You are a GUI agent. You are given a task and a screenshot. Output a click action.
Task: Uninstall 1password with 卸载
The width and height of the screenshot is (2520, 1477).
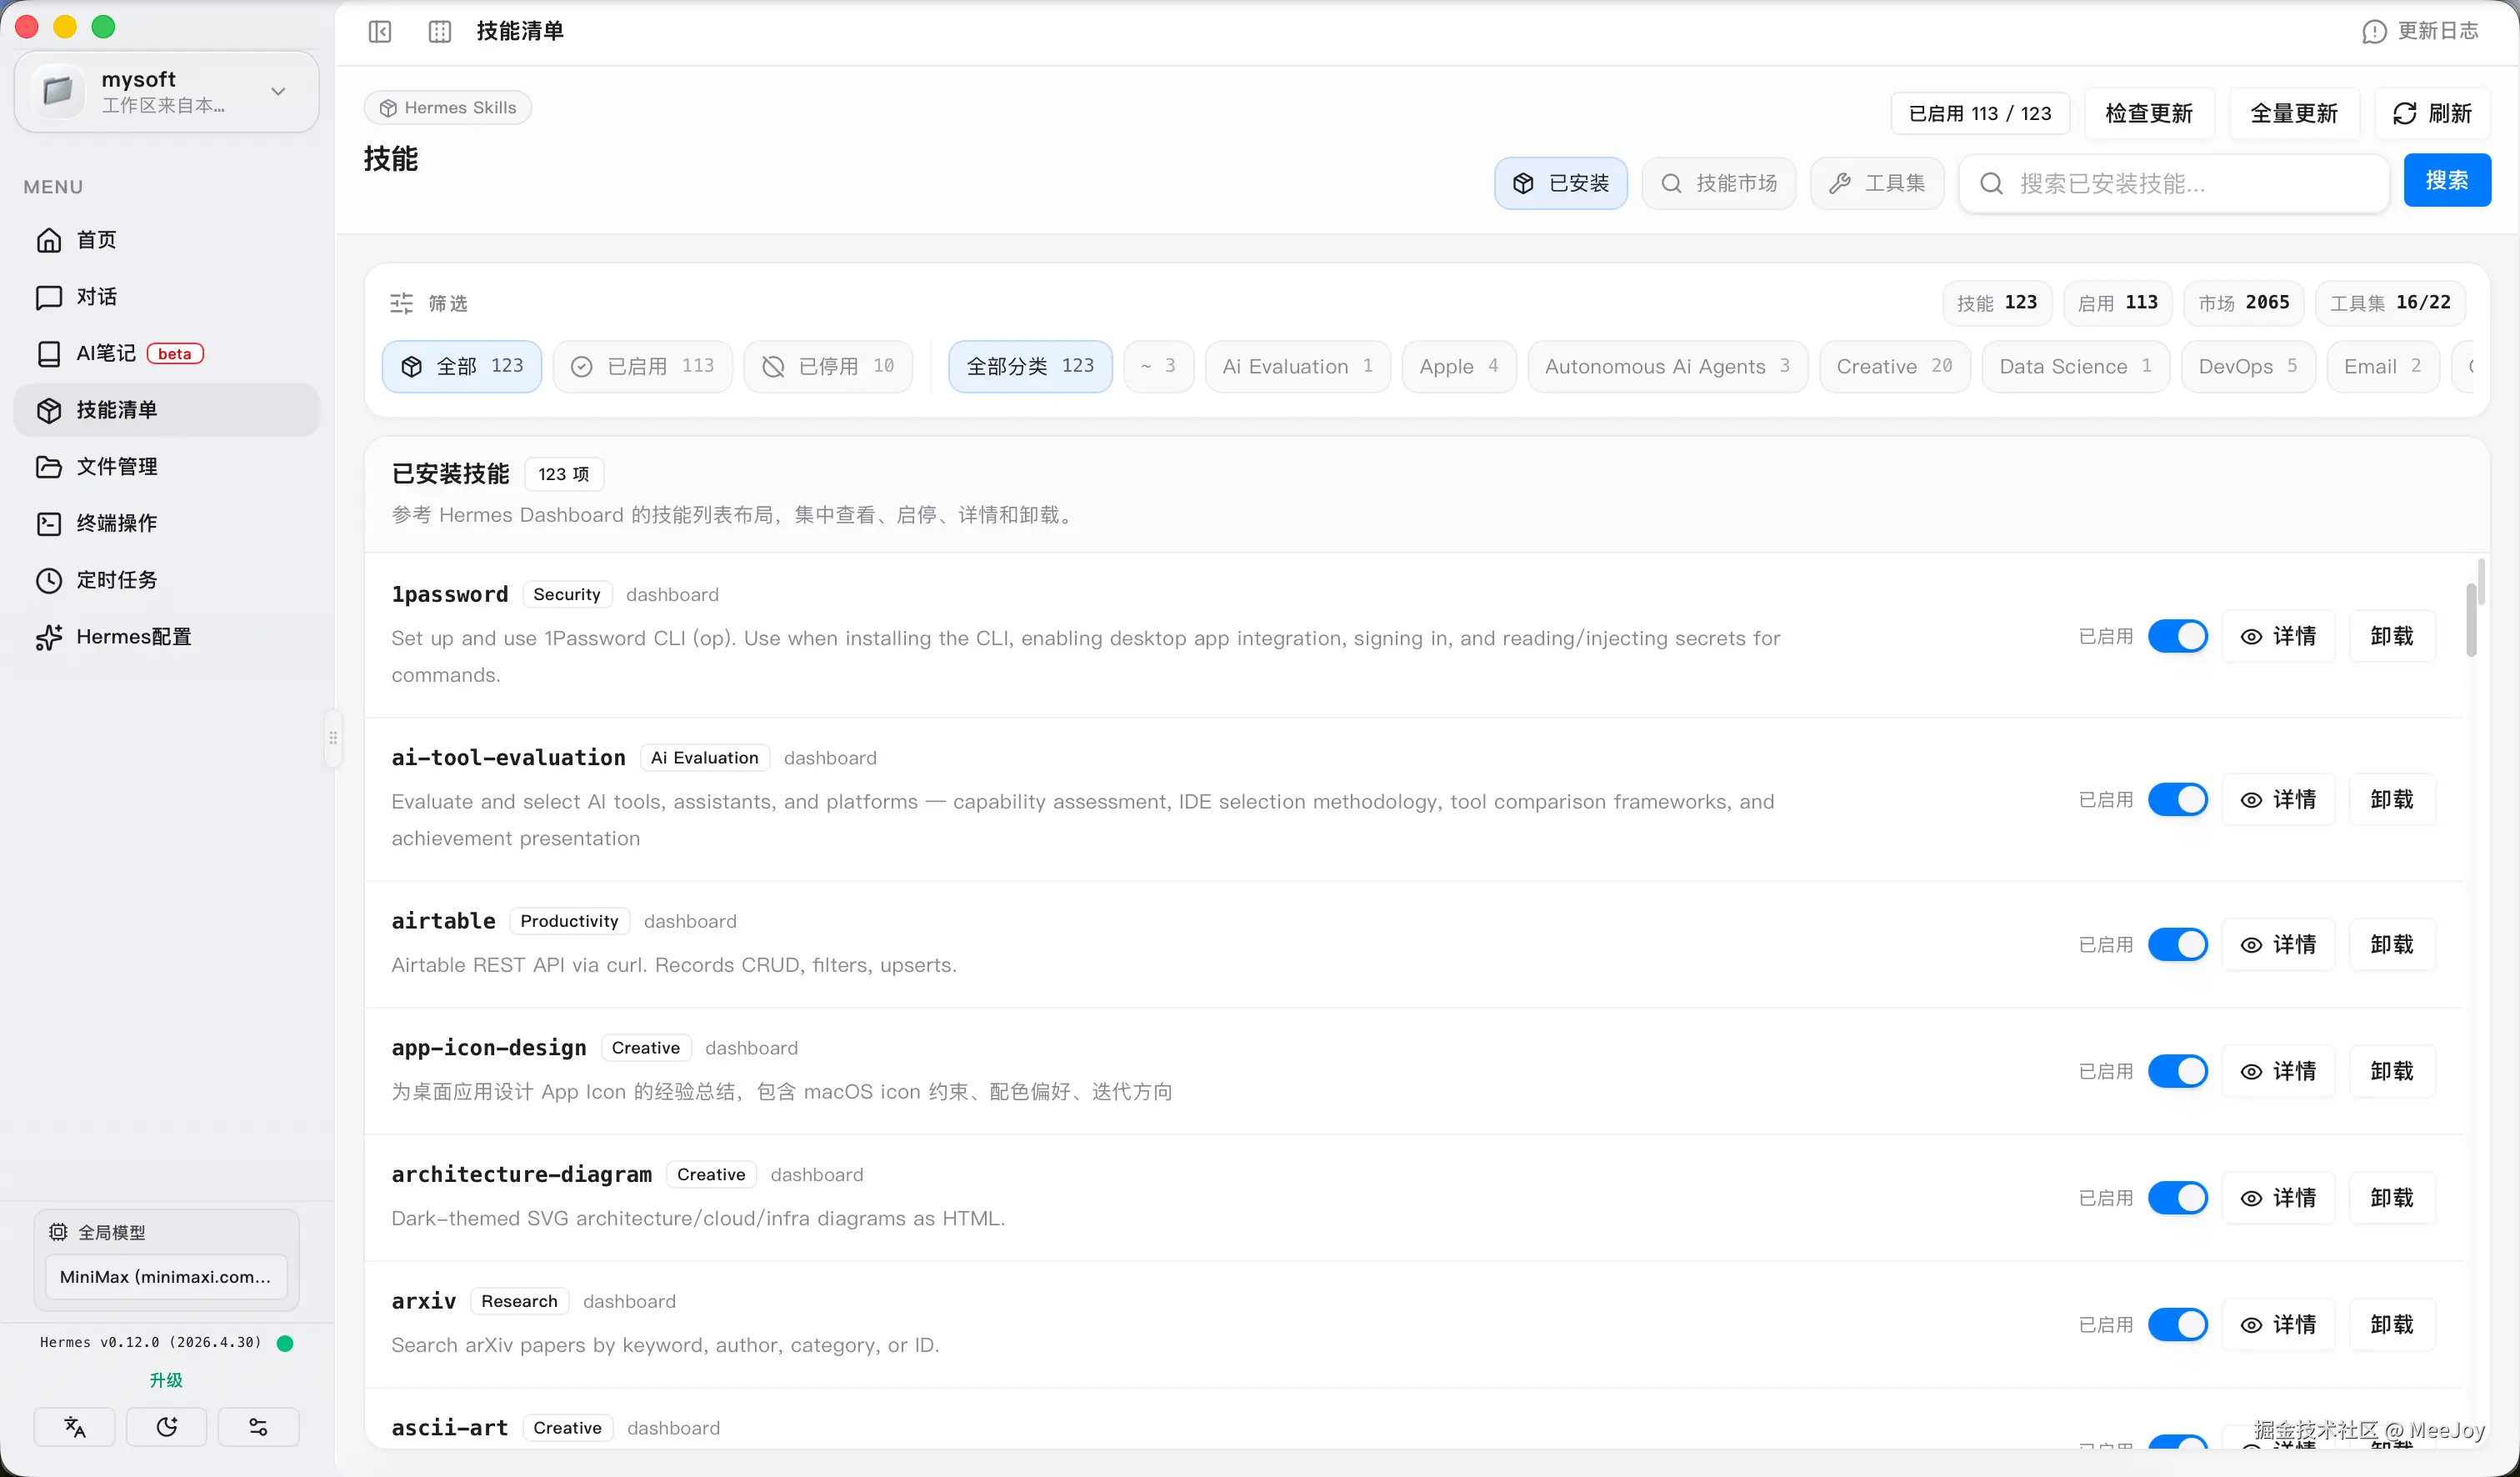[2392, 636]
